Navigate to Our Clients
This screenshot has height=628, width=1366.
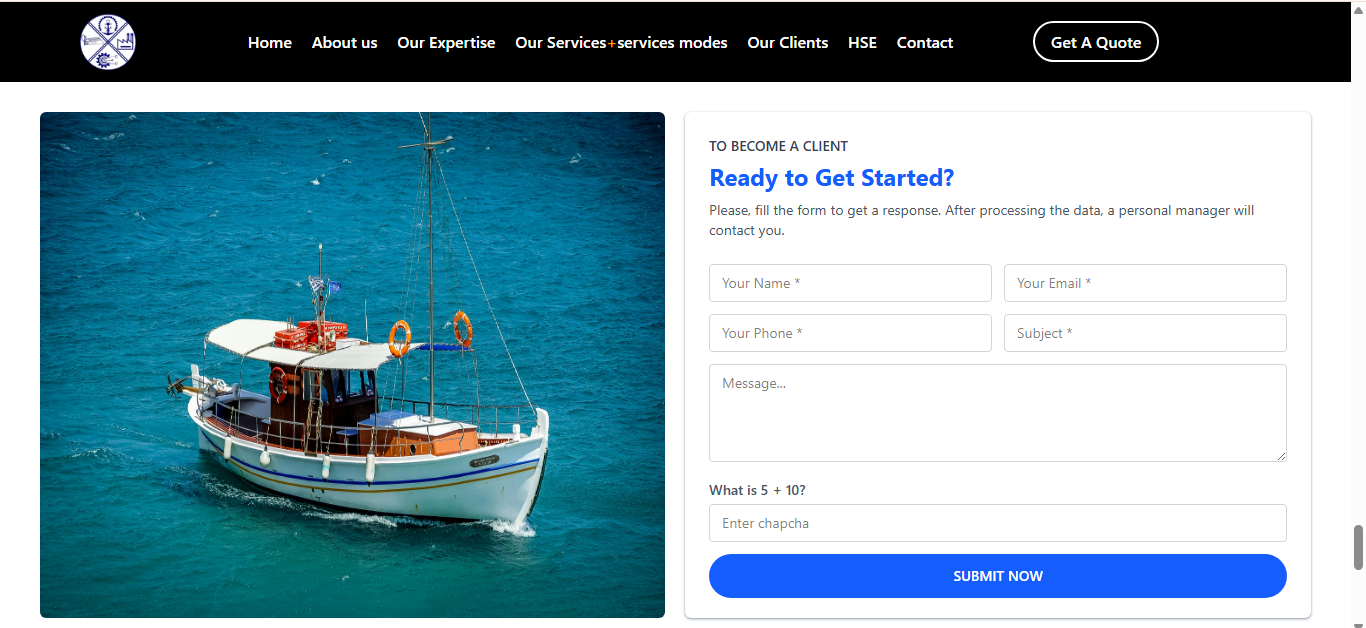pyautogui.click(x=787, y=43)
